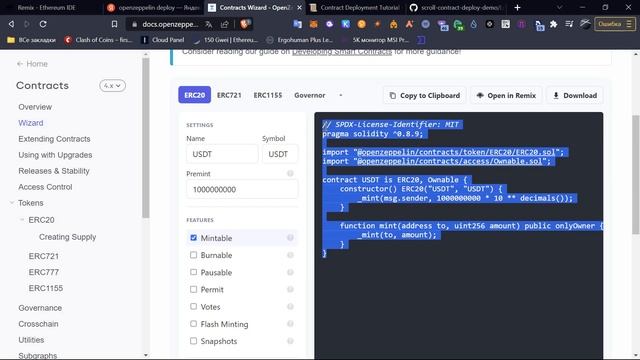
Task: Switch to Contract Deployment Tutorial tab
Action: pos(356,7)
